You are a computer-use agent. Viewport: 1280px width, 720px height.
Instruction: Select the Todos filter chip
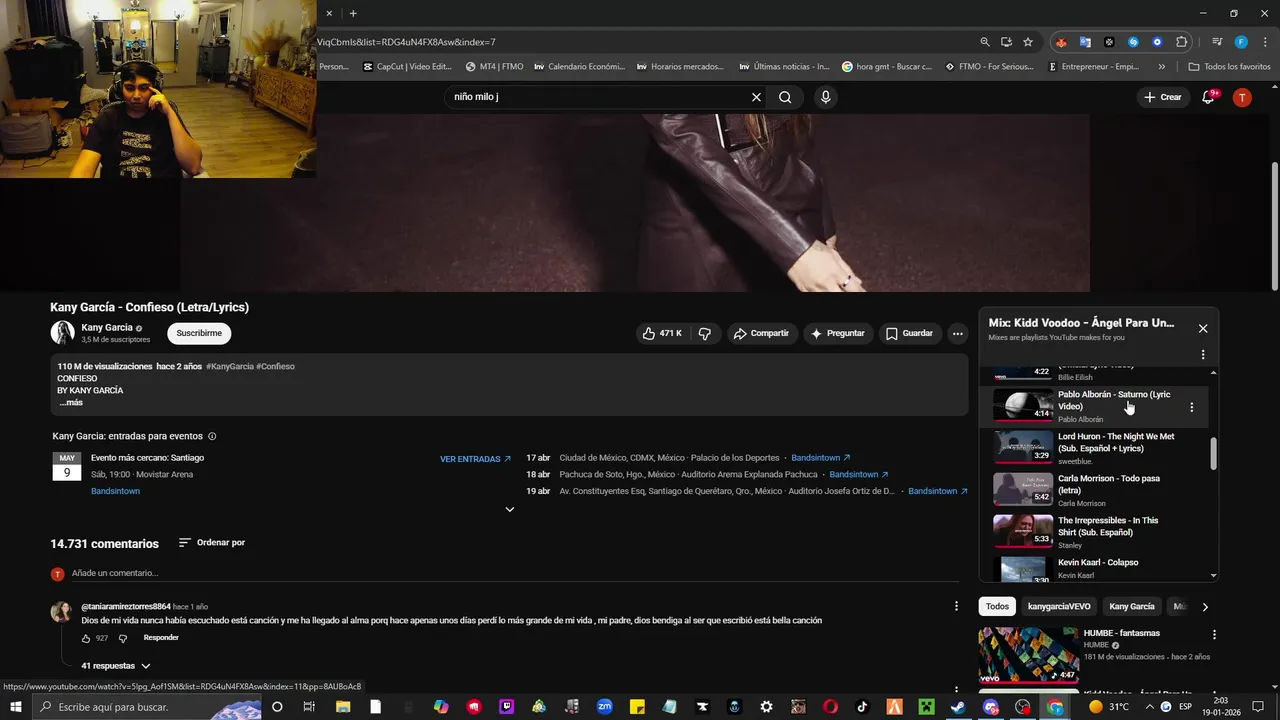tap(997, 606)
